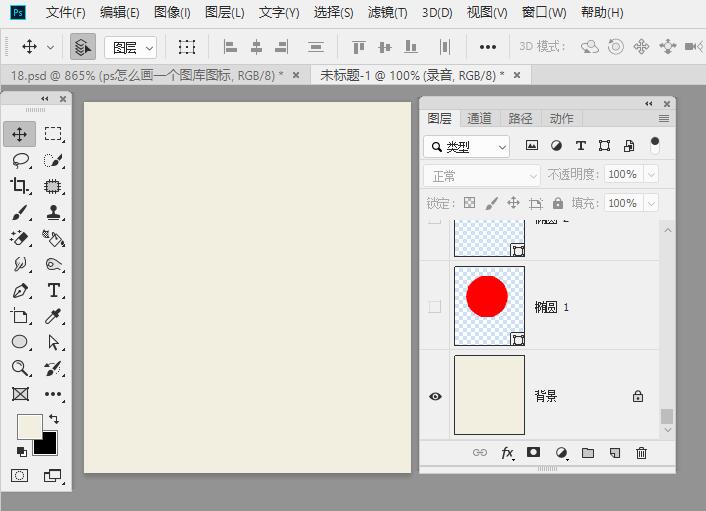Viewport: 706px width, 511px height.
Task: Open the 正常 blend mode dropdown
Action: click(481, 176)
